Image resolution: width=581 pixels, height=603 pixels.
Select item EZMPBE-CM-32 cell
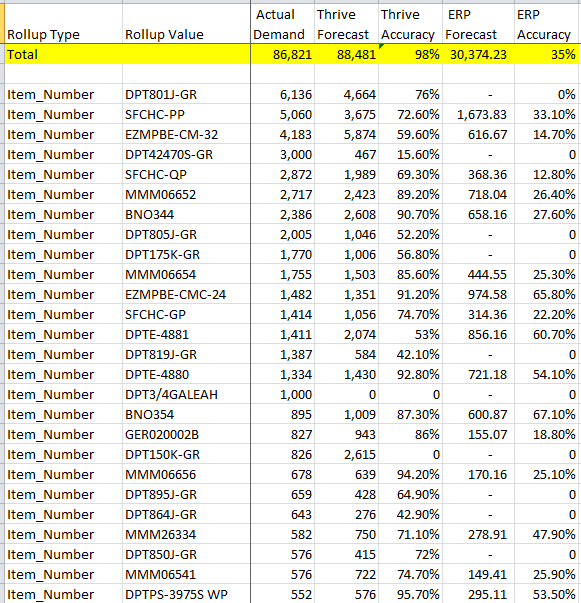coord(186,134)
